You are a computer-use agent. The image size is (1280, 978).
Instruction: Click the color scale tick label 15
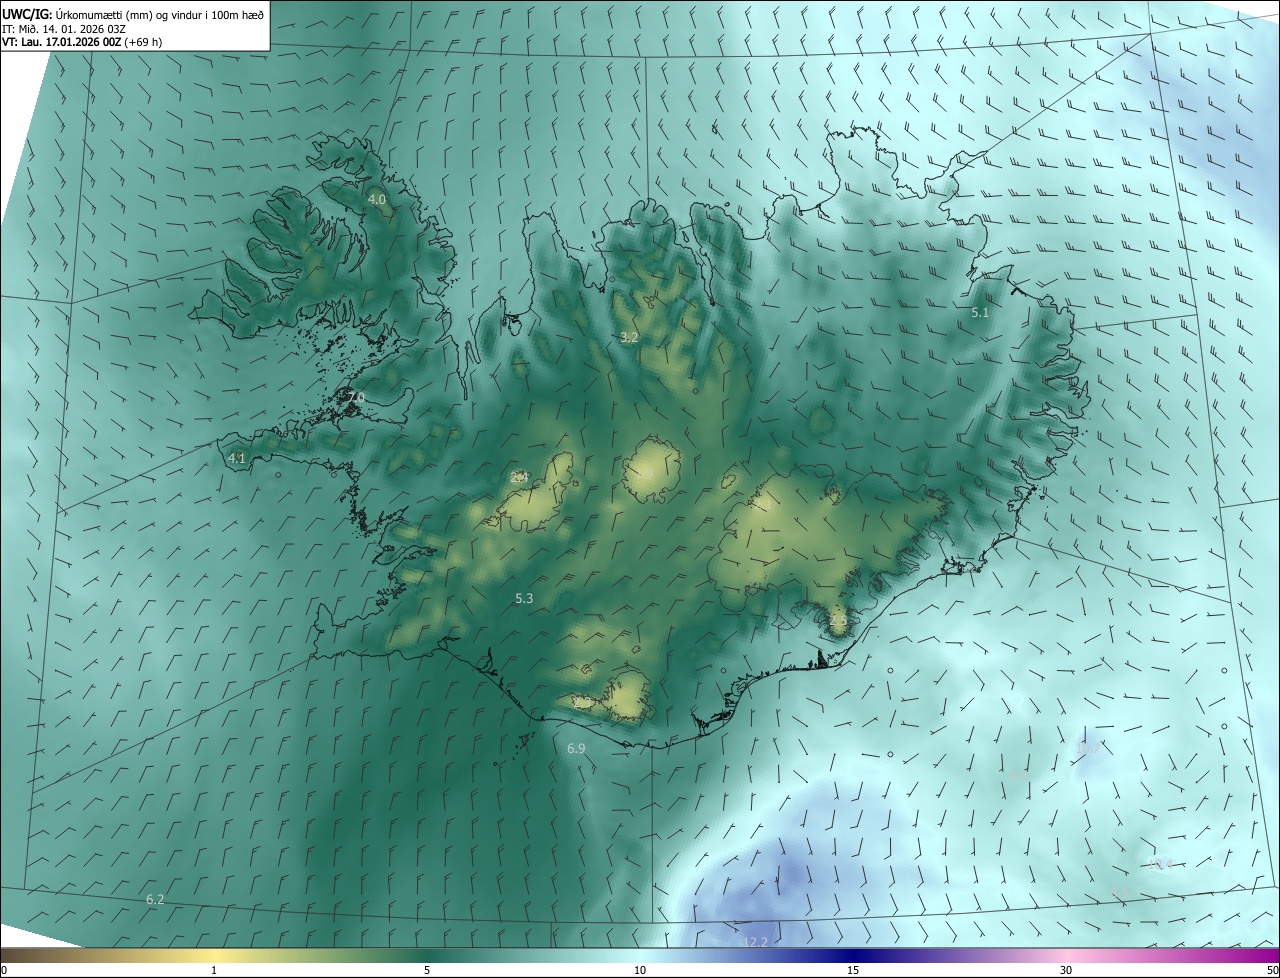pyautogui.click(x=853, y=970)
